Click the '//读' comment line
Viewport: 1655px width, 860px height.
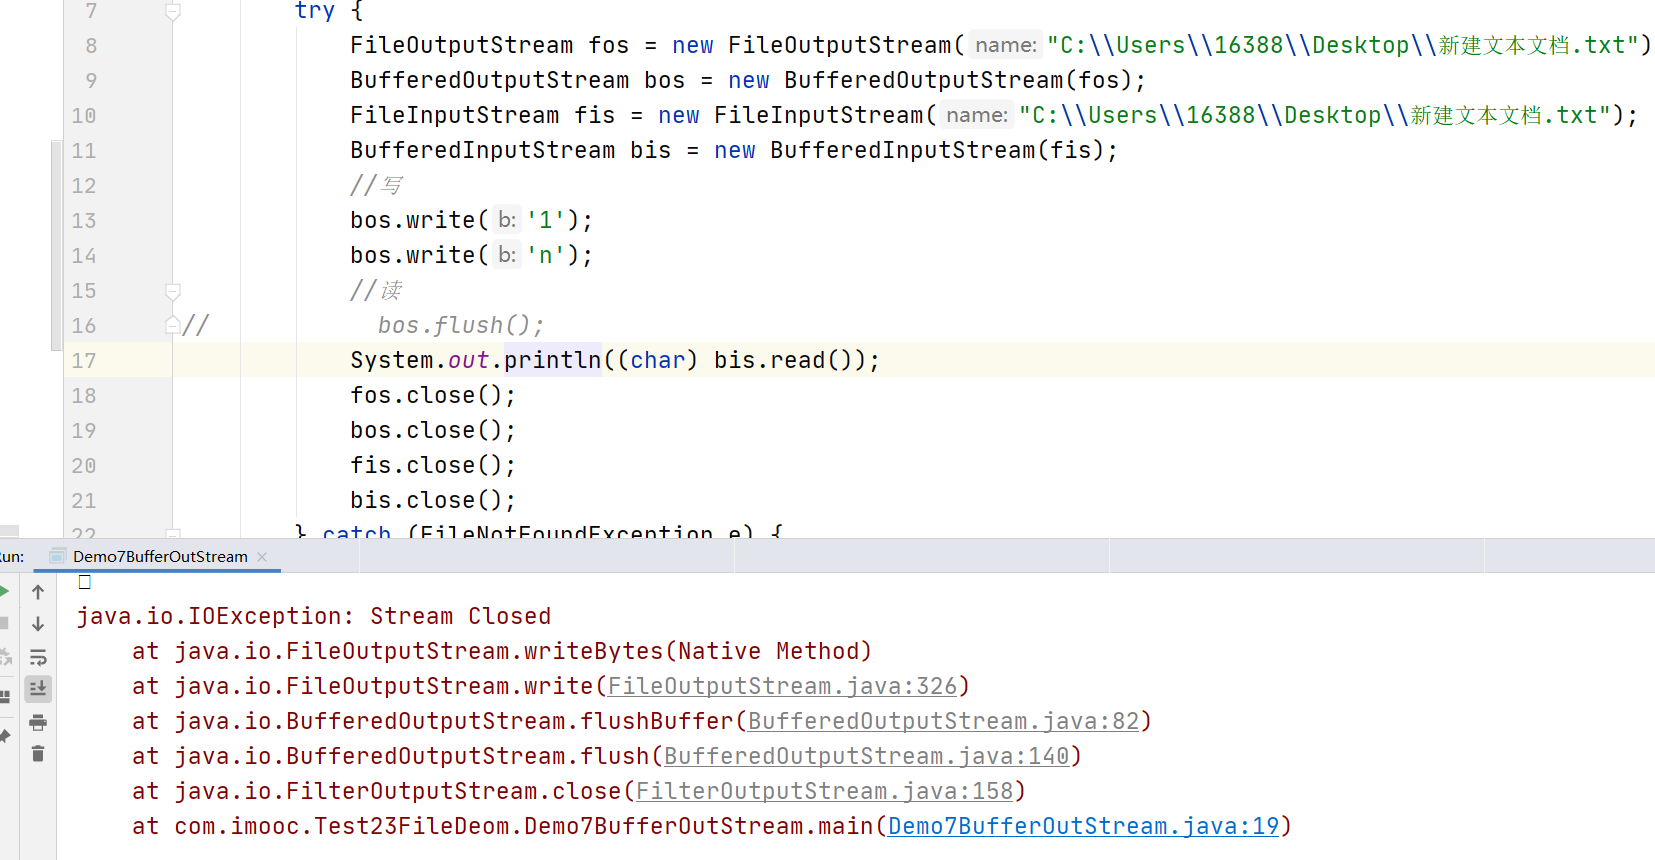click(x=376, y=290)
